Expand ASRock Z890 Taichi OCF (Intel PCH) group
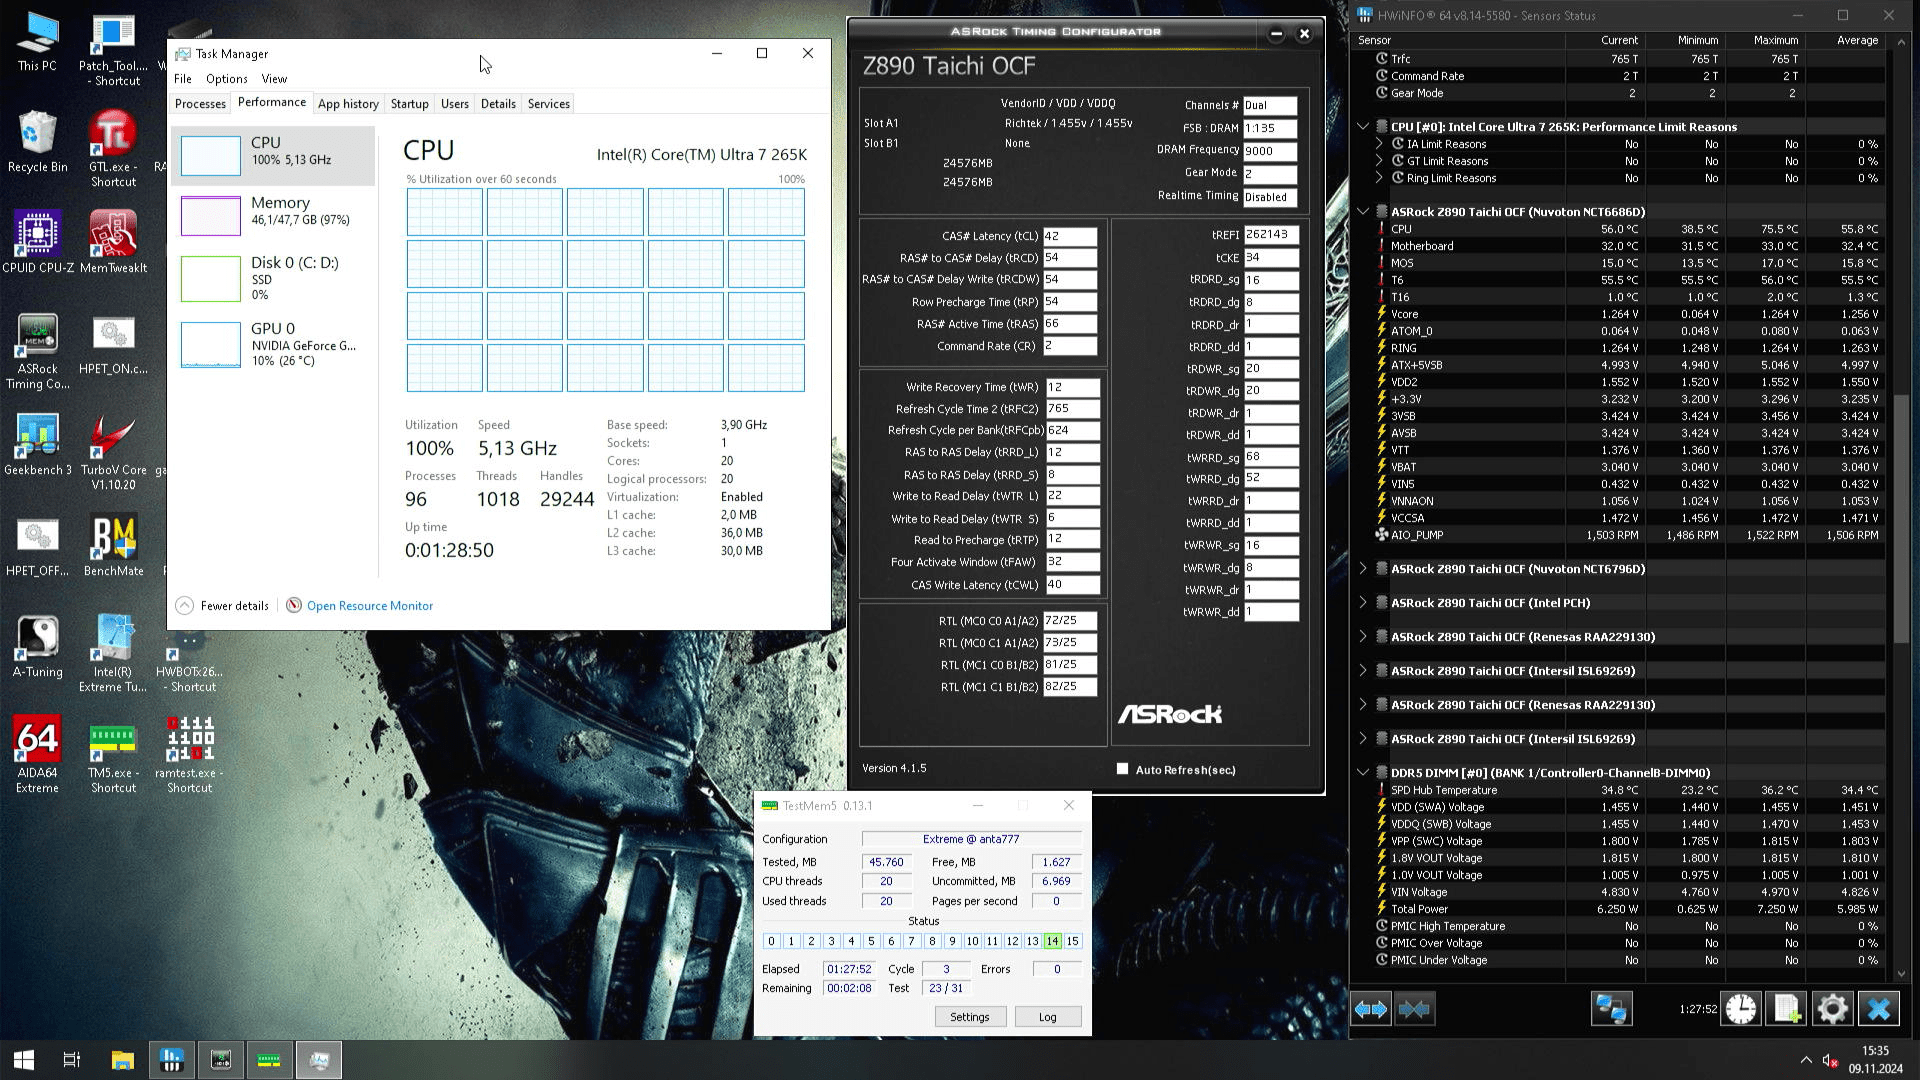This screenshot has width=1920, height=1080. pyautogui.click(x=1363, y=603)
